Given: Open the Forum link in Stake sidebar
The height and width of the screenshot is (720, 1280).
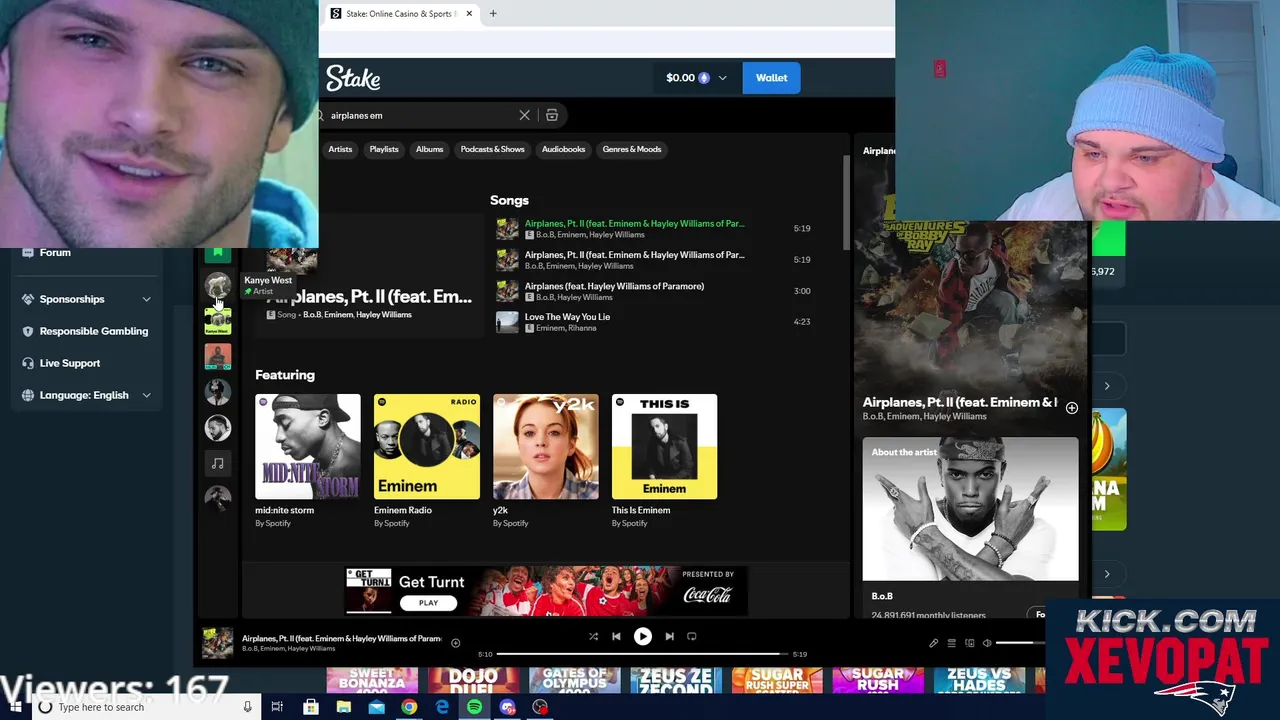Looking at the screenshot, I should (x=55, y=253).
